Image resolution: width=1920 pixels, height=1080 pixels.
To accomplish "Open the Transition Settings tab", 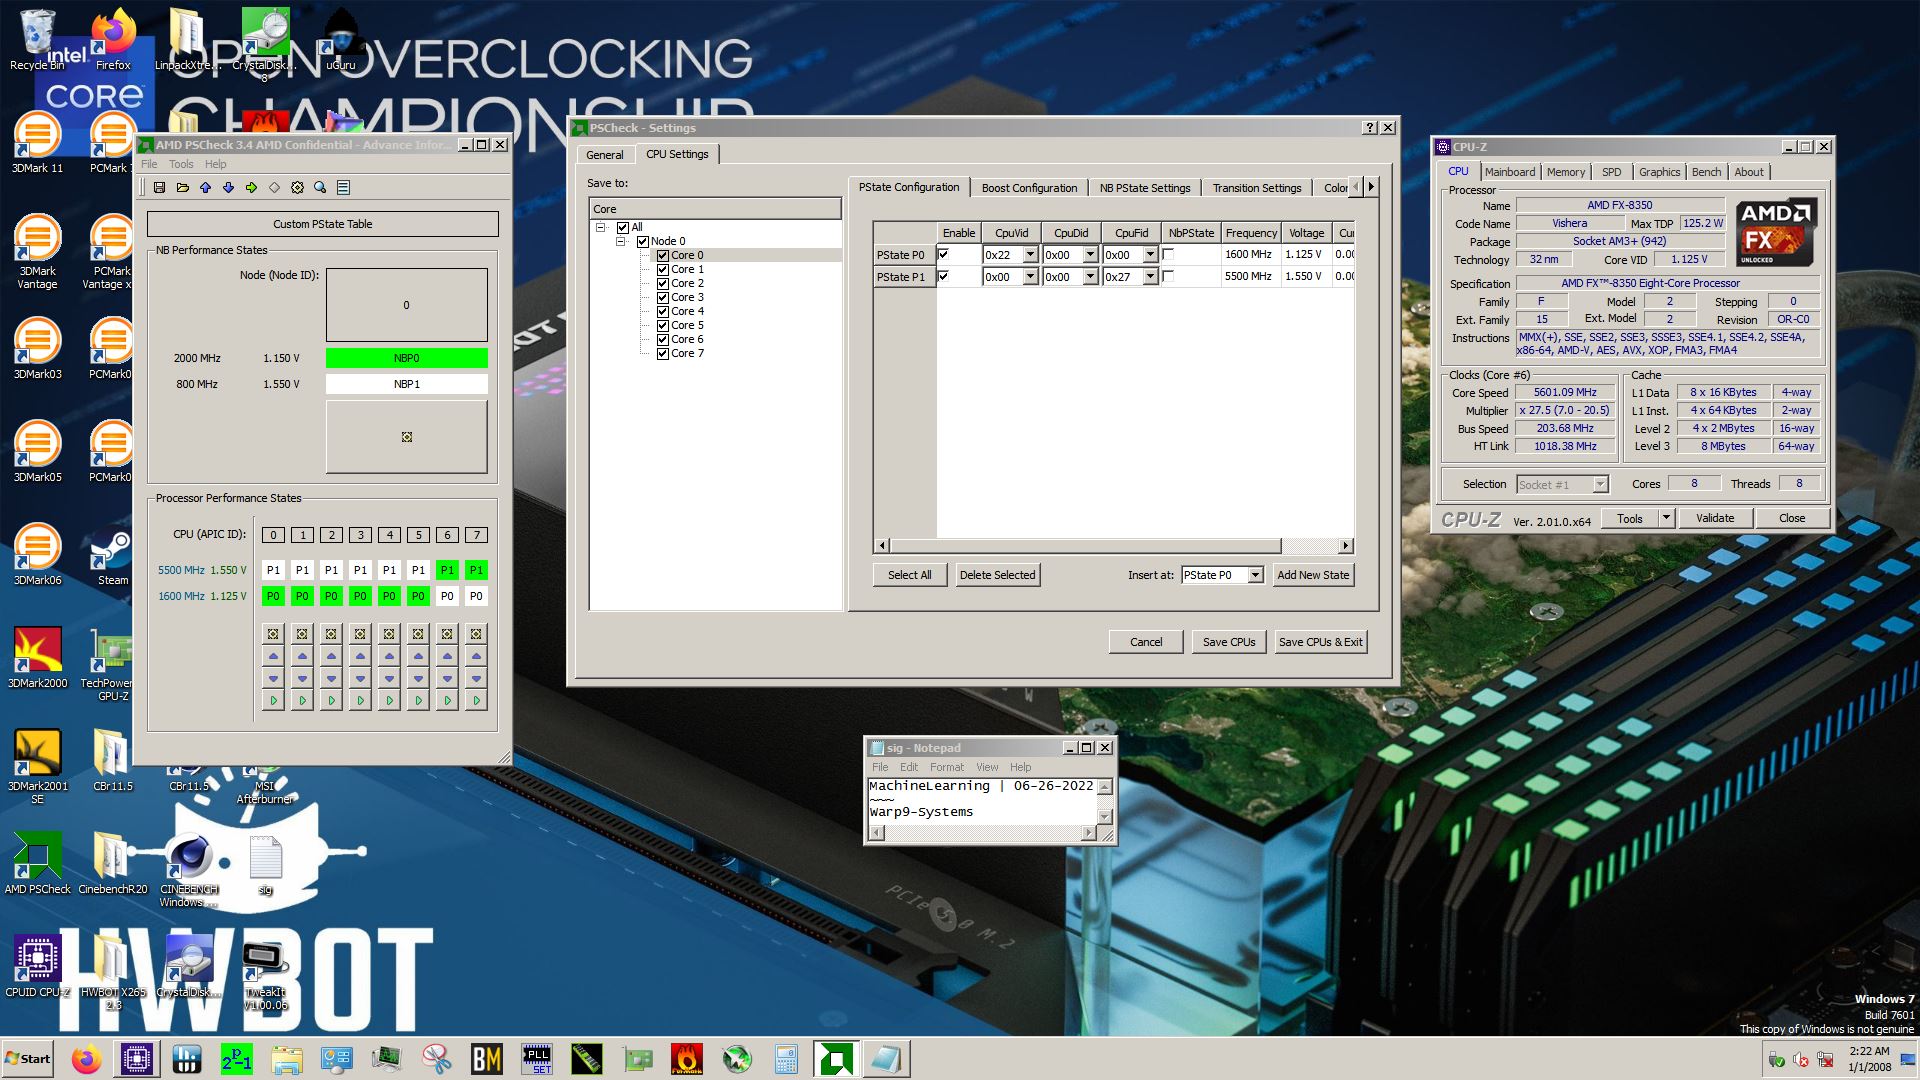I will [1257, 188].
